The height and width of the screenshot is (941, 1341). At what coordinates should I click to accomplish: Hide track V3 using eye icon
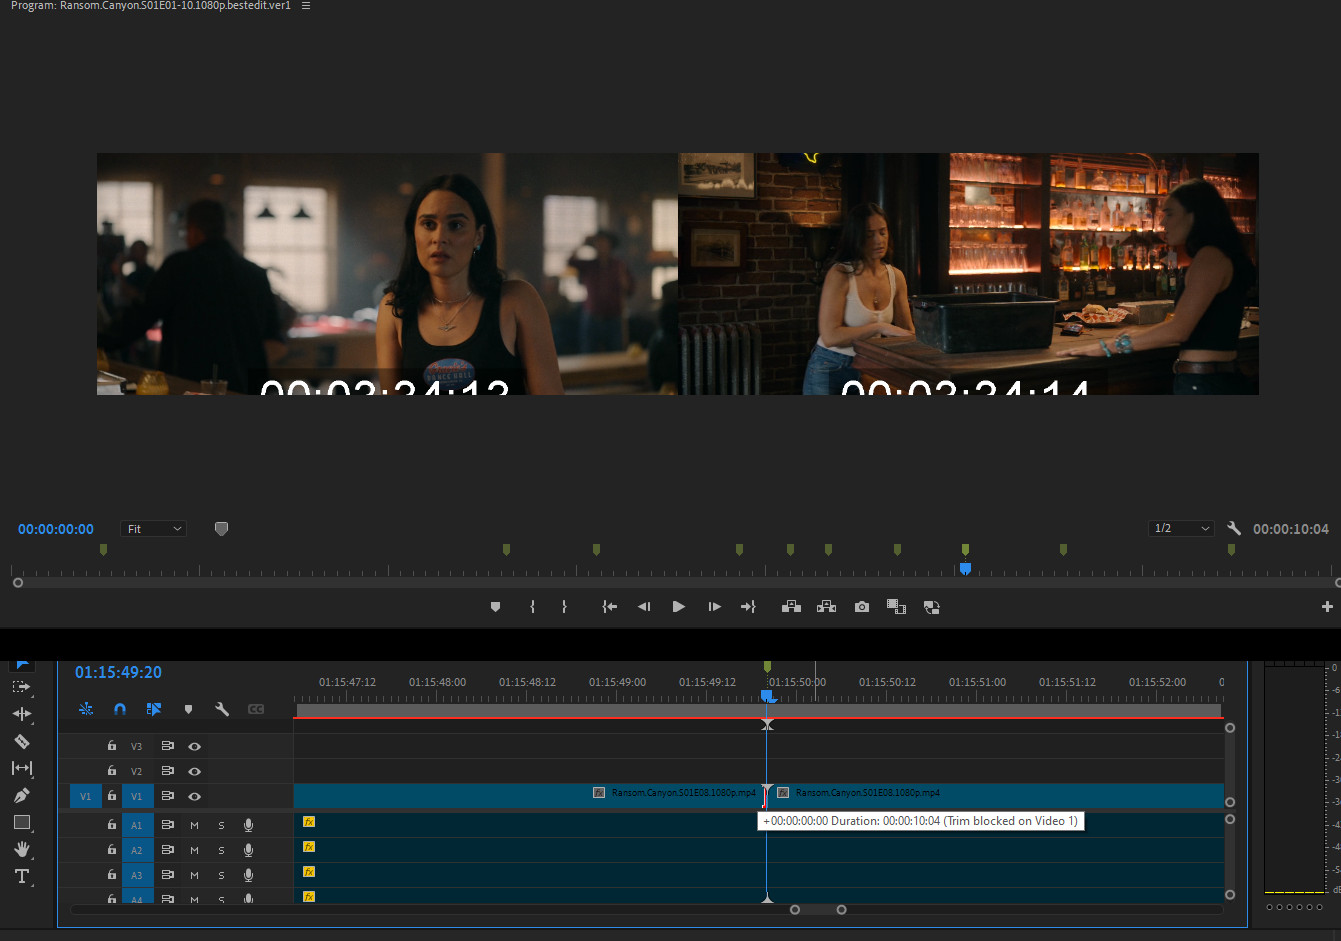coord(195,746)
